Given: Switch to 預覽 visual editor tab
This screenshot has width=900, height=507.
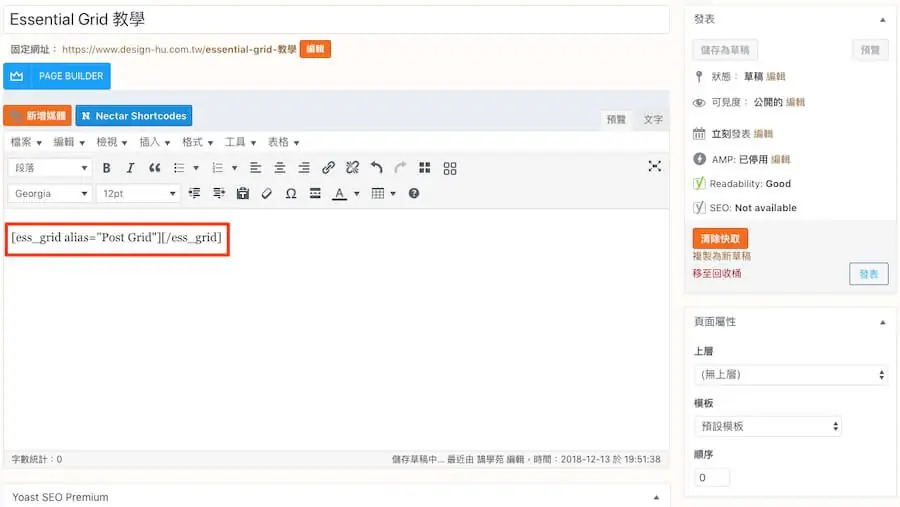Looking at the screenshot, I should [x=616, y=119].
